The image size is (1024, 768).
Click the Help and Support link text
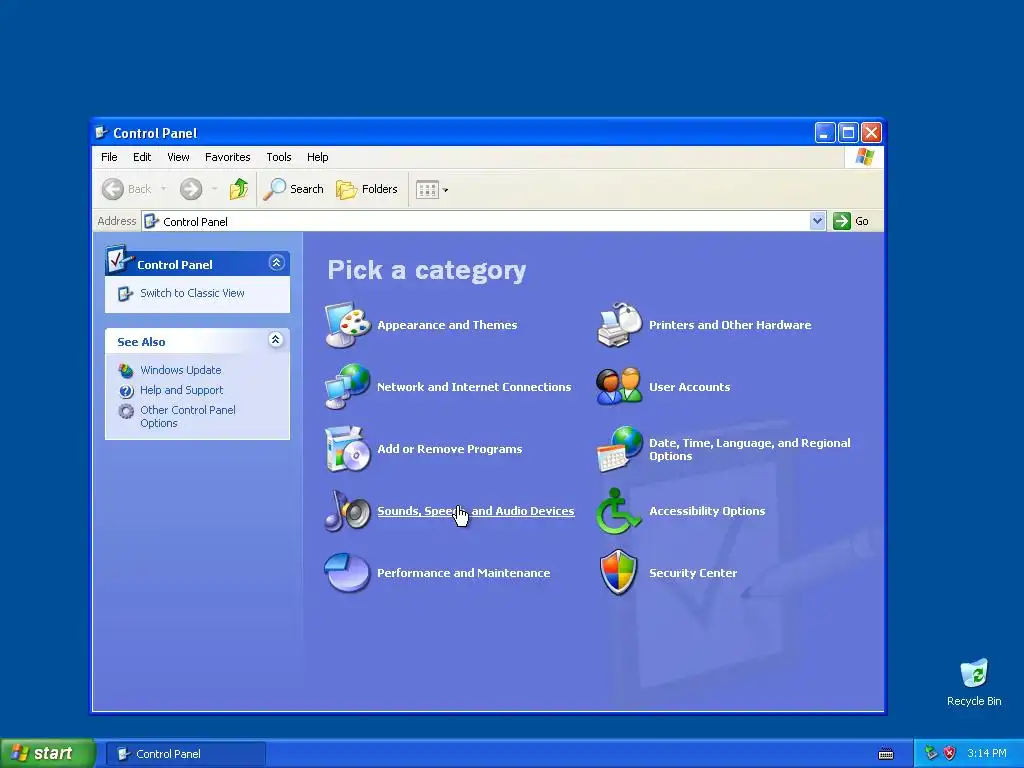(x=182, y=391)
